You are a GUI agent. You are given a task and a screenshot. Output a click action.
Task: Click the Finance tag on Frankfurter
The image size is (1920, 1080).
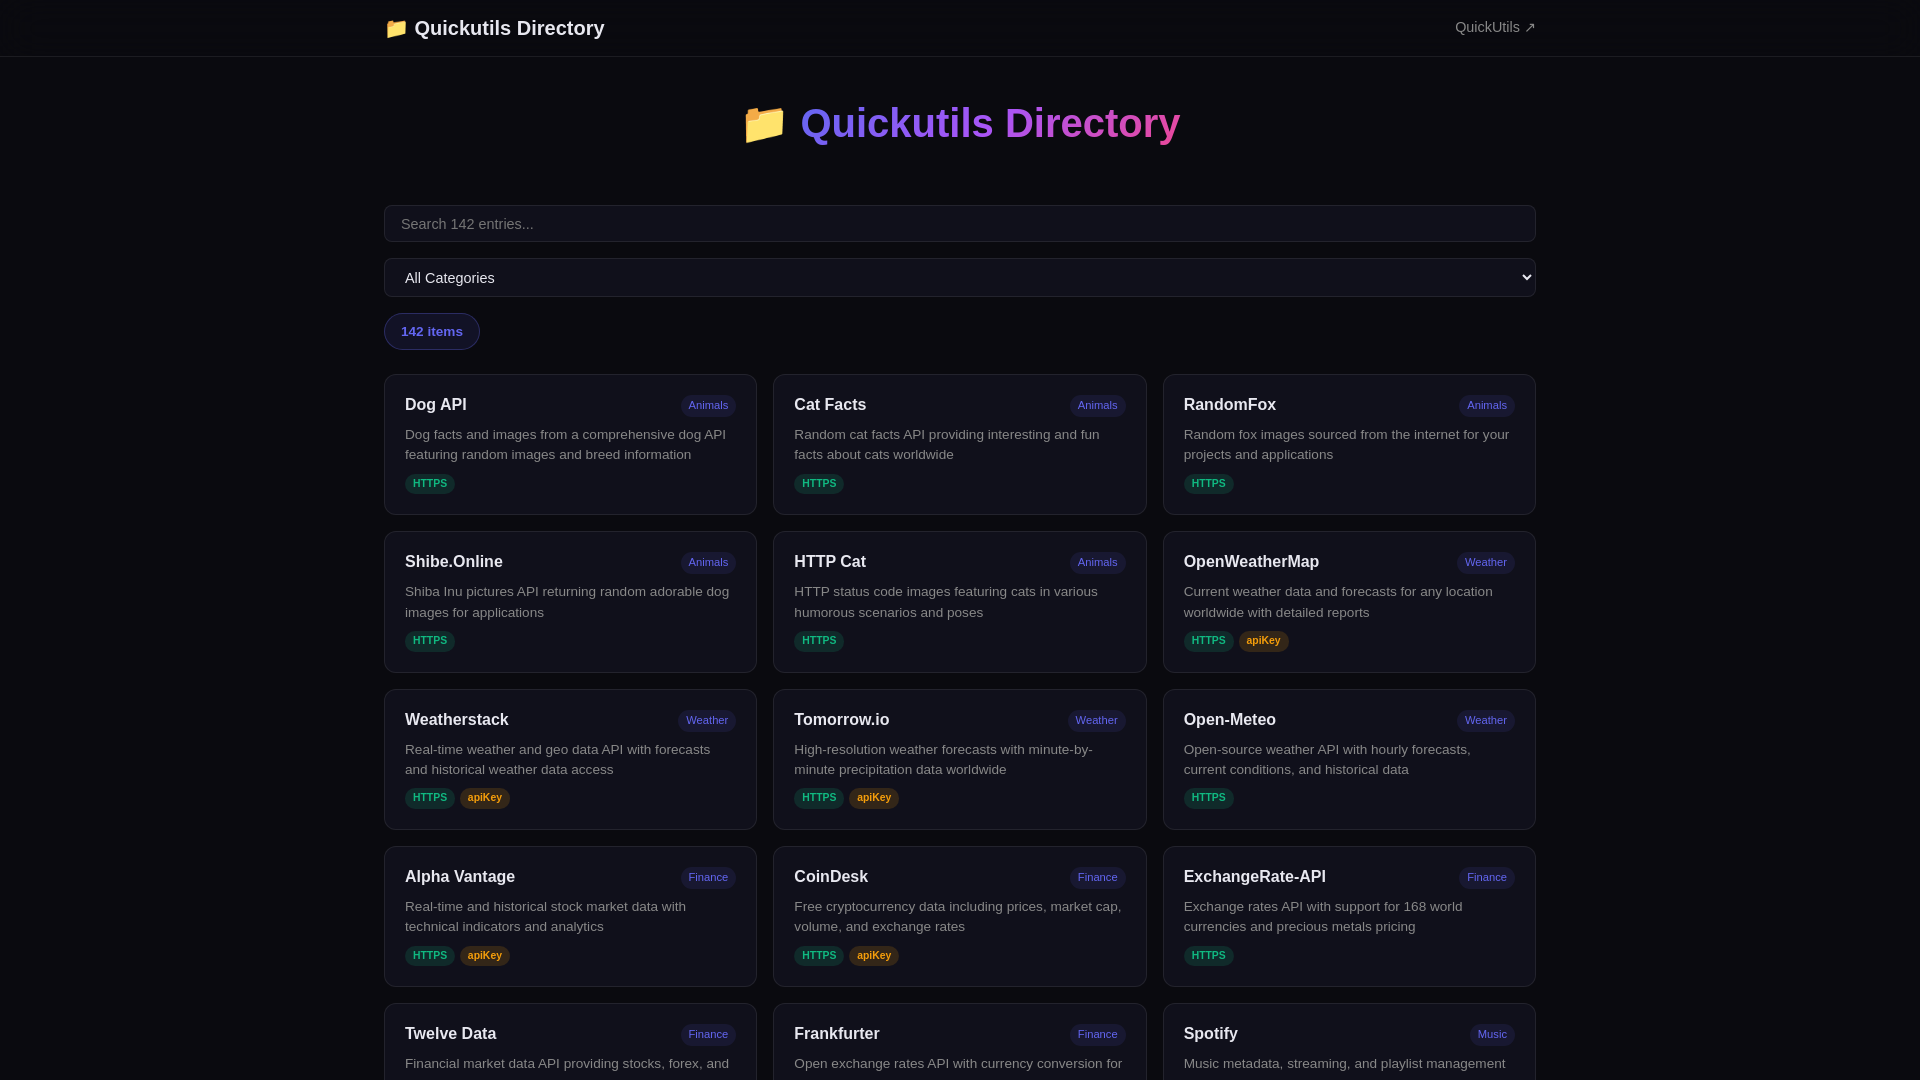pos(1098,1035)
